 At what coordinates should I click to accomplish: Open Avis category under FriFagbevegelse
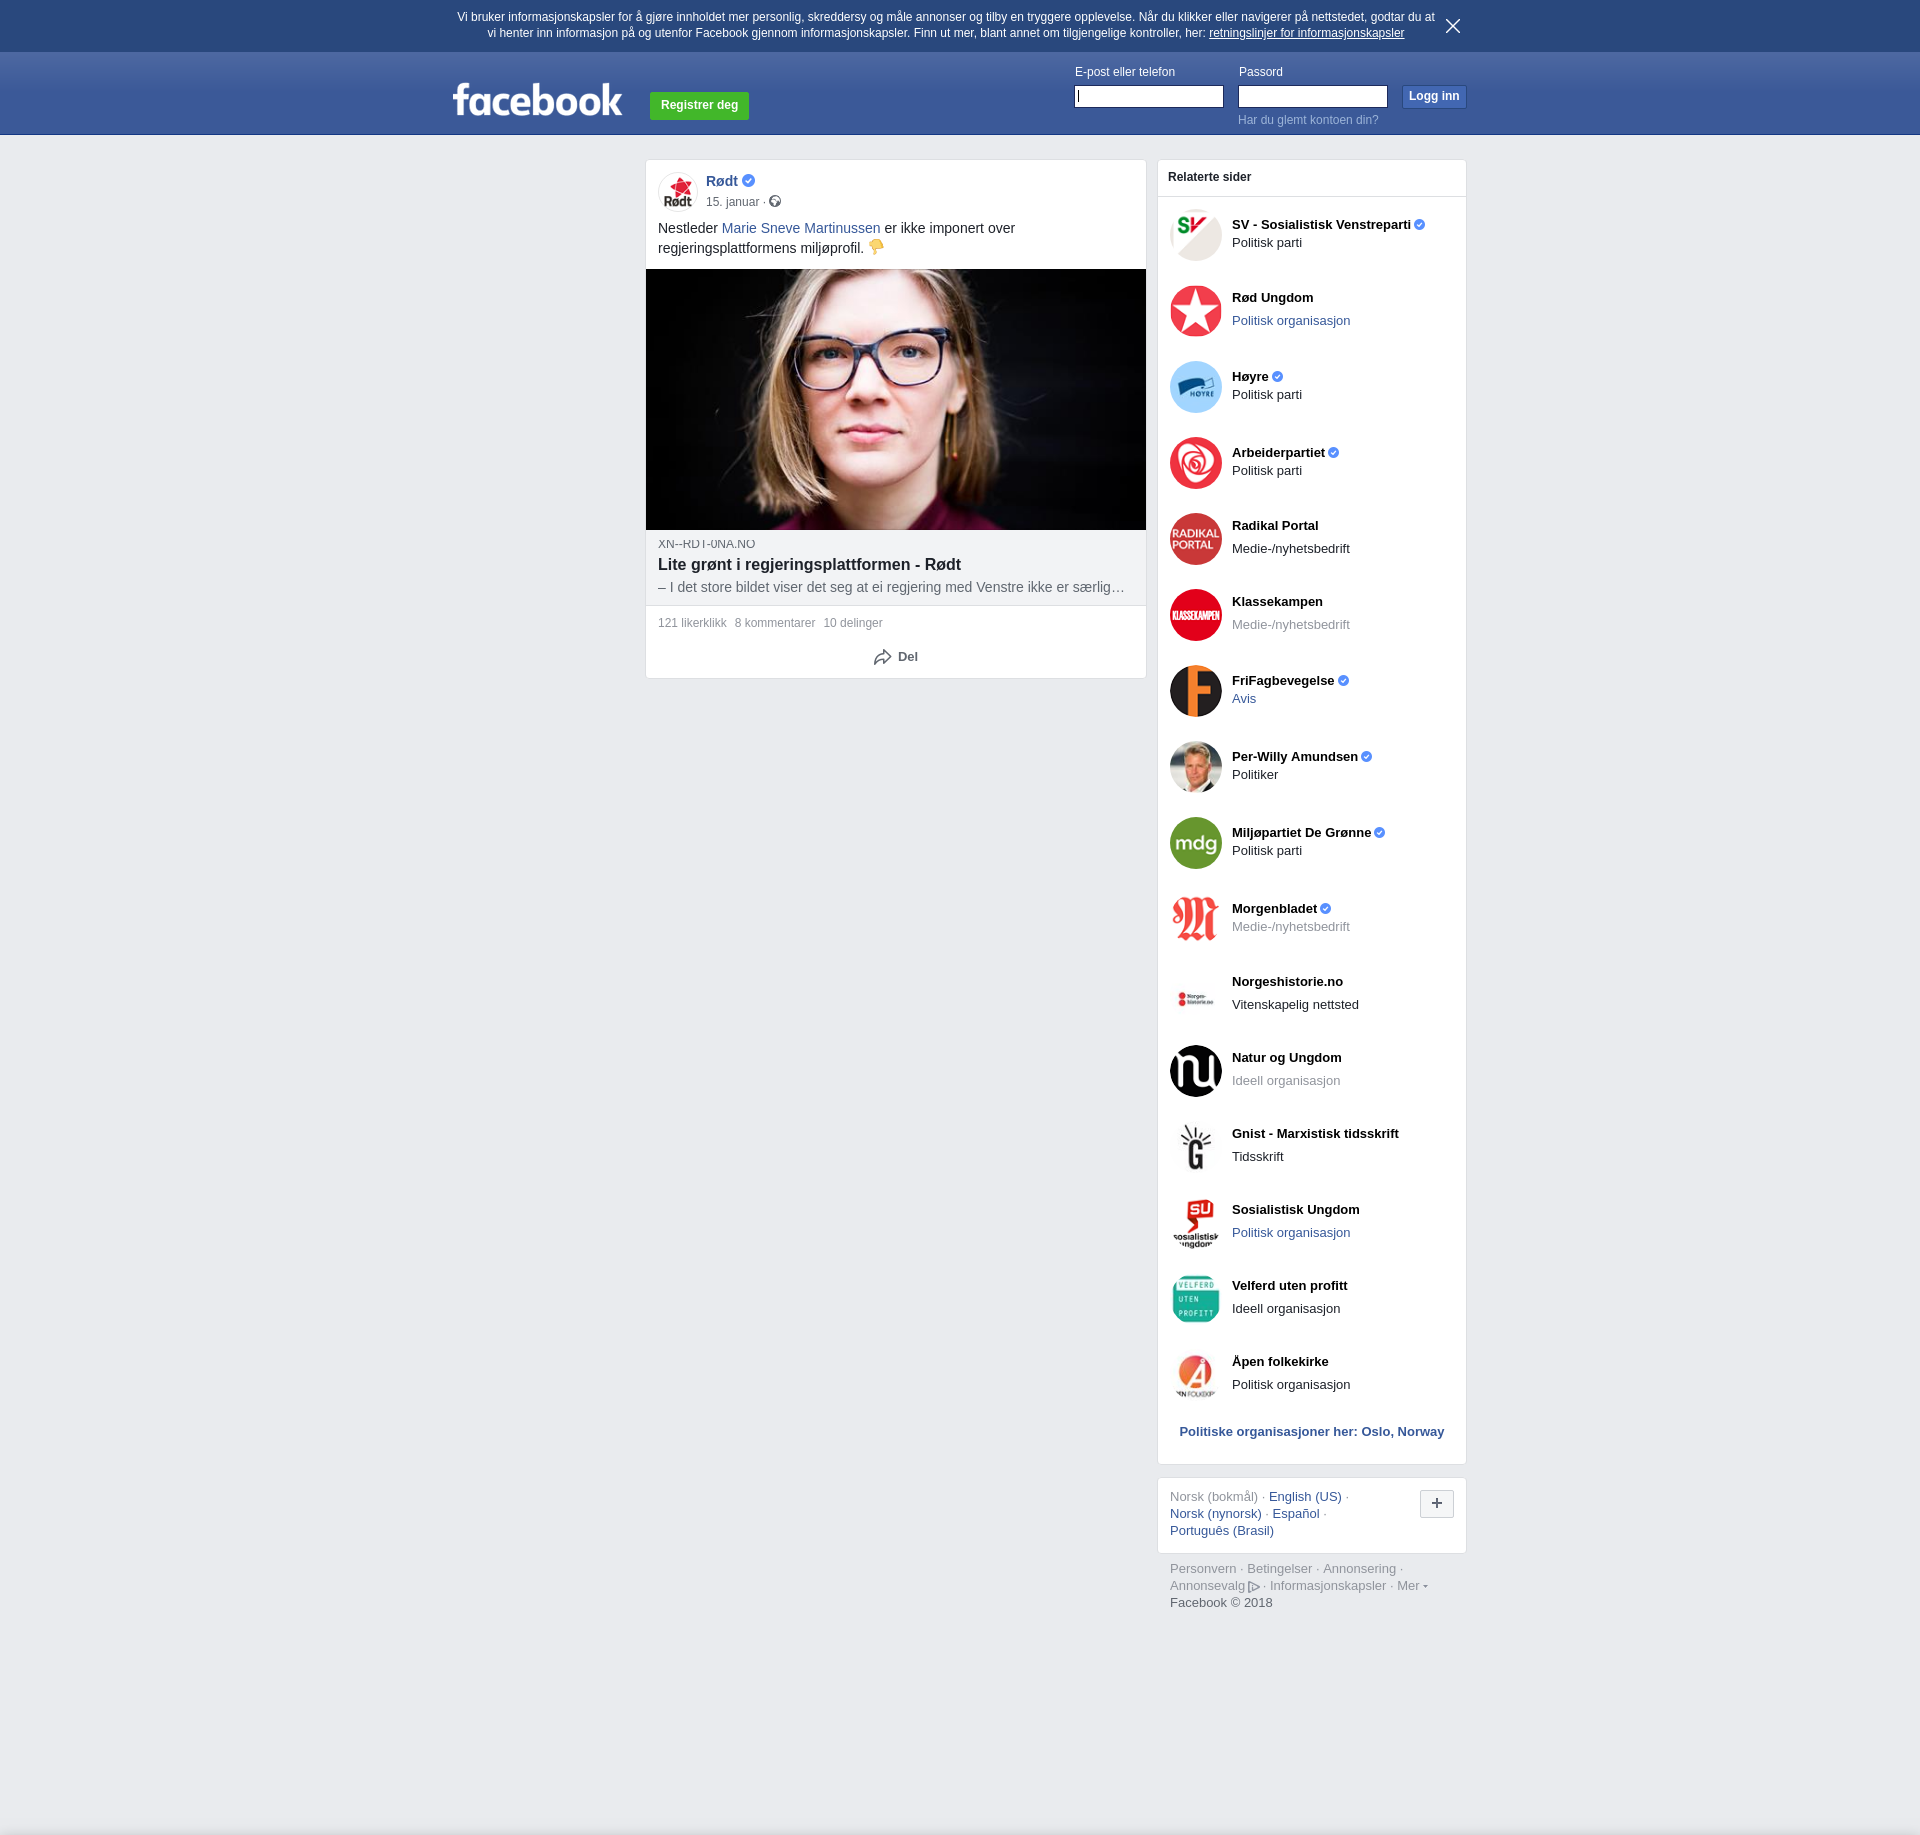(x=1244, y=699)
